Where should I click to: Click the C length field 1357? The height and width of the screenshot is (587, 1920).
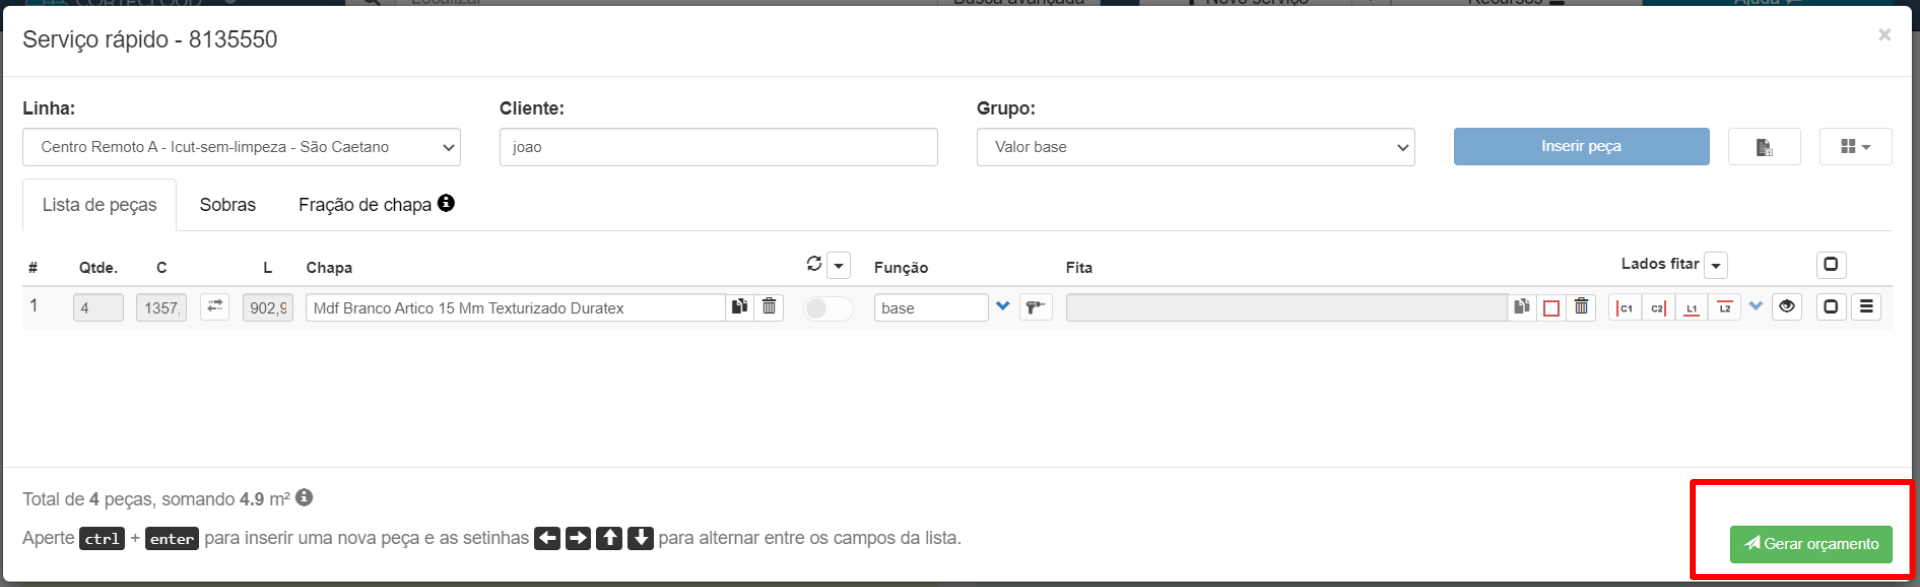coord(161,308)
